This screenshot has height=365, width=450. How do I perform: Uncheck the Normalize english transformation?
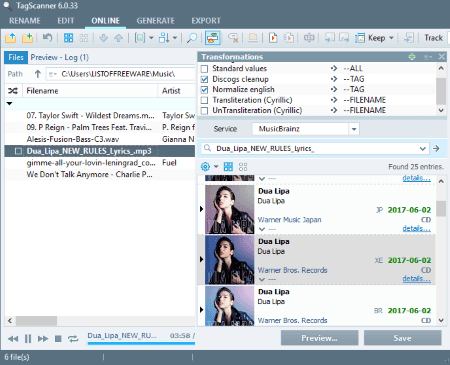coord(204,90)
